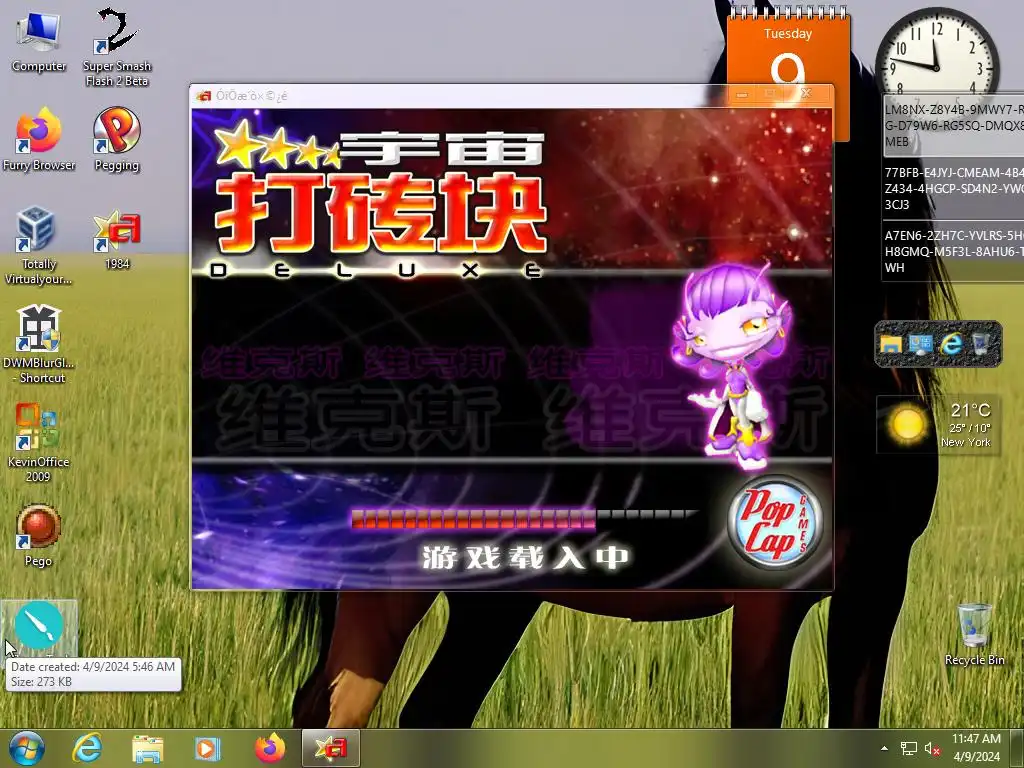Screen dimensions: 1024x768
Task: Select the note starting LM8NX-Z8Y4B
Action: tap(953, 126)
